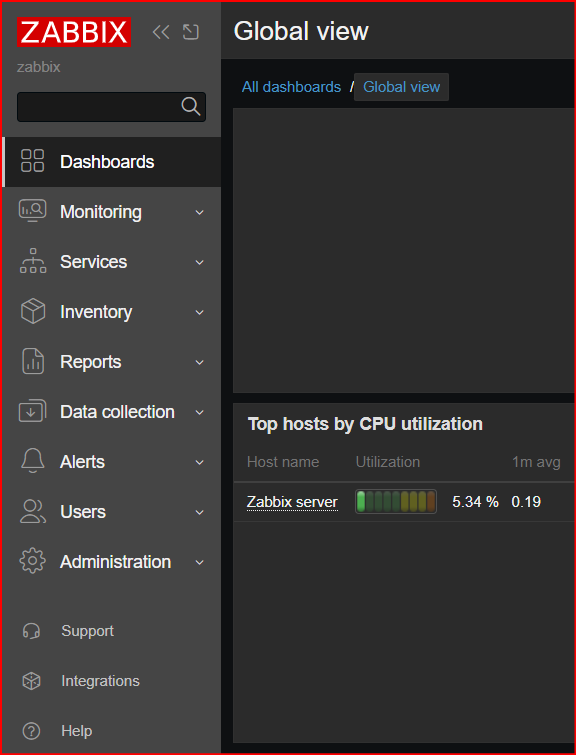The height and width of the screenshot is (755, 576).
Task: Click the Help question mark icon
Action: click(32, 731)
